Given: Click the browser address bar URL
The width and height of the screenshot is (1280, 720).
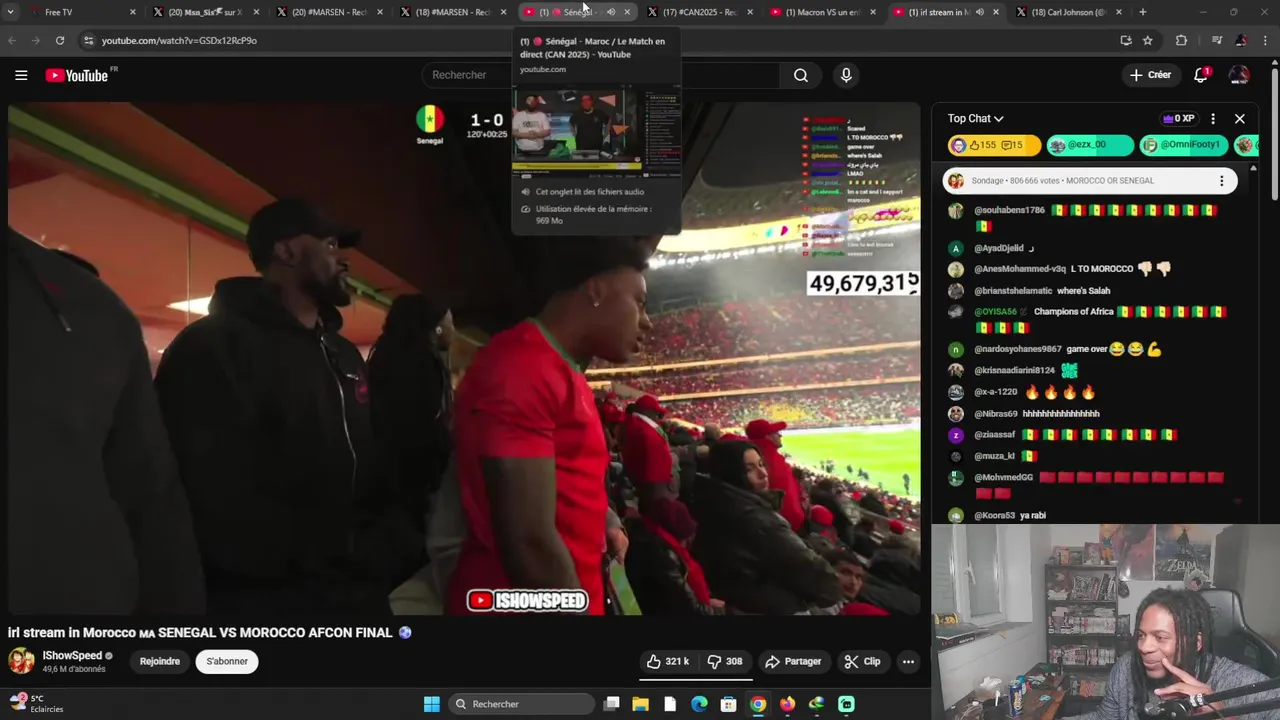Looking at the screenshot, I should pyautogui.click(x=179, y=41).
